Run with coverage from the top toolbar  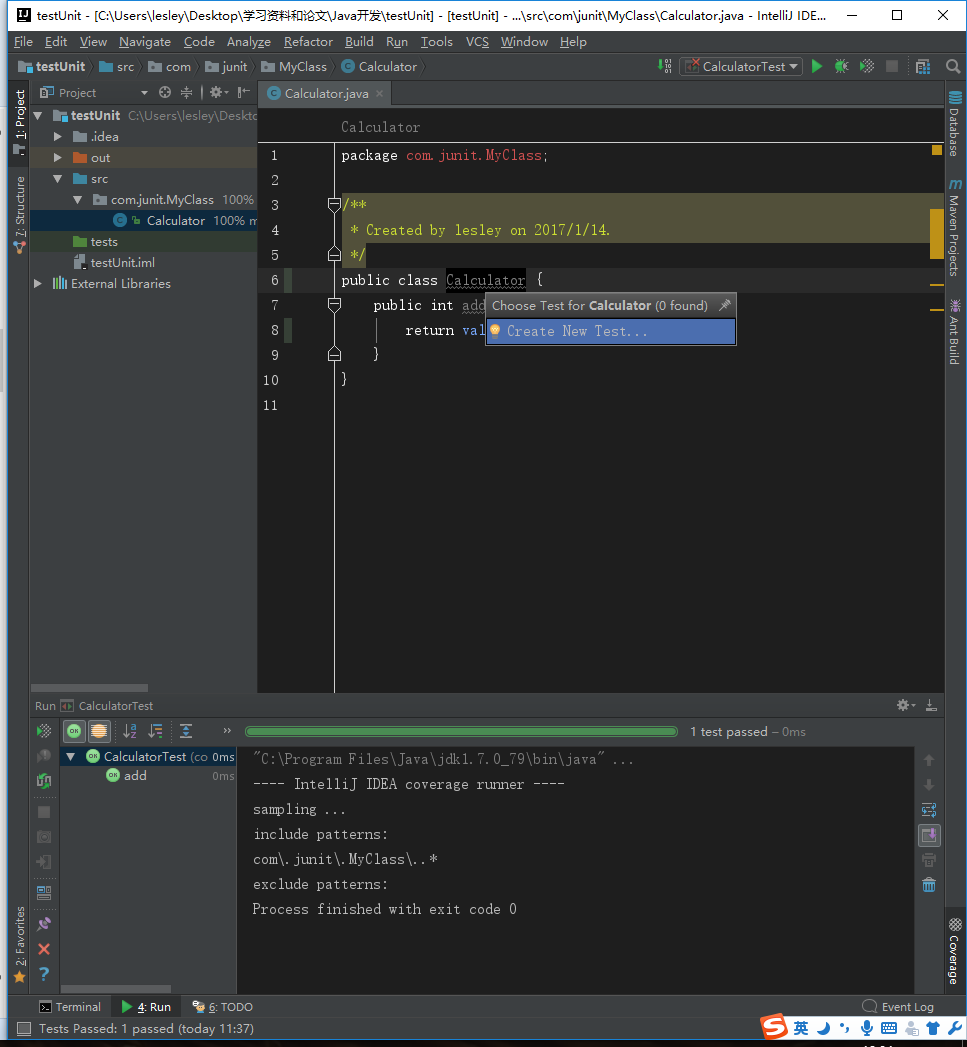click(867, 66)
